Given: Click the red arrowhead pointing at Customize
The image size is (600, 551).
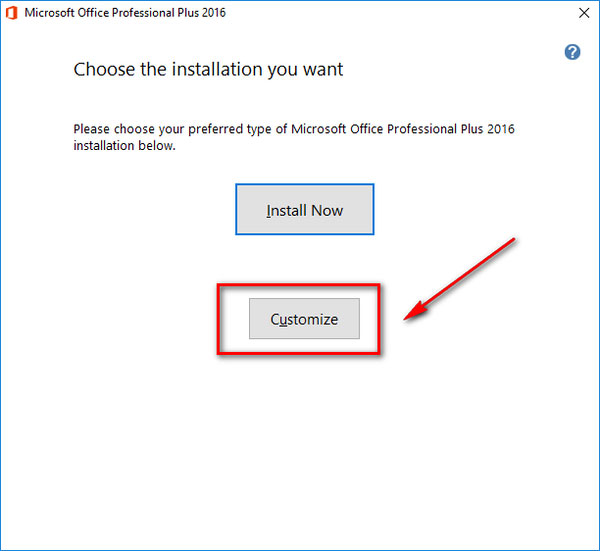Looking at the screenshot, I should 414,314.
